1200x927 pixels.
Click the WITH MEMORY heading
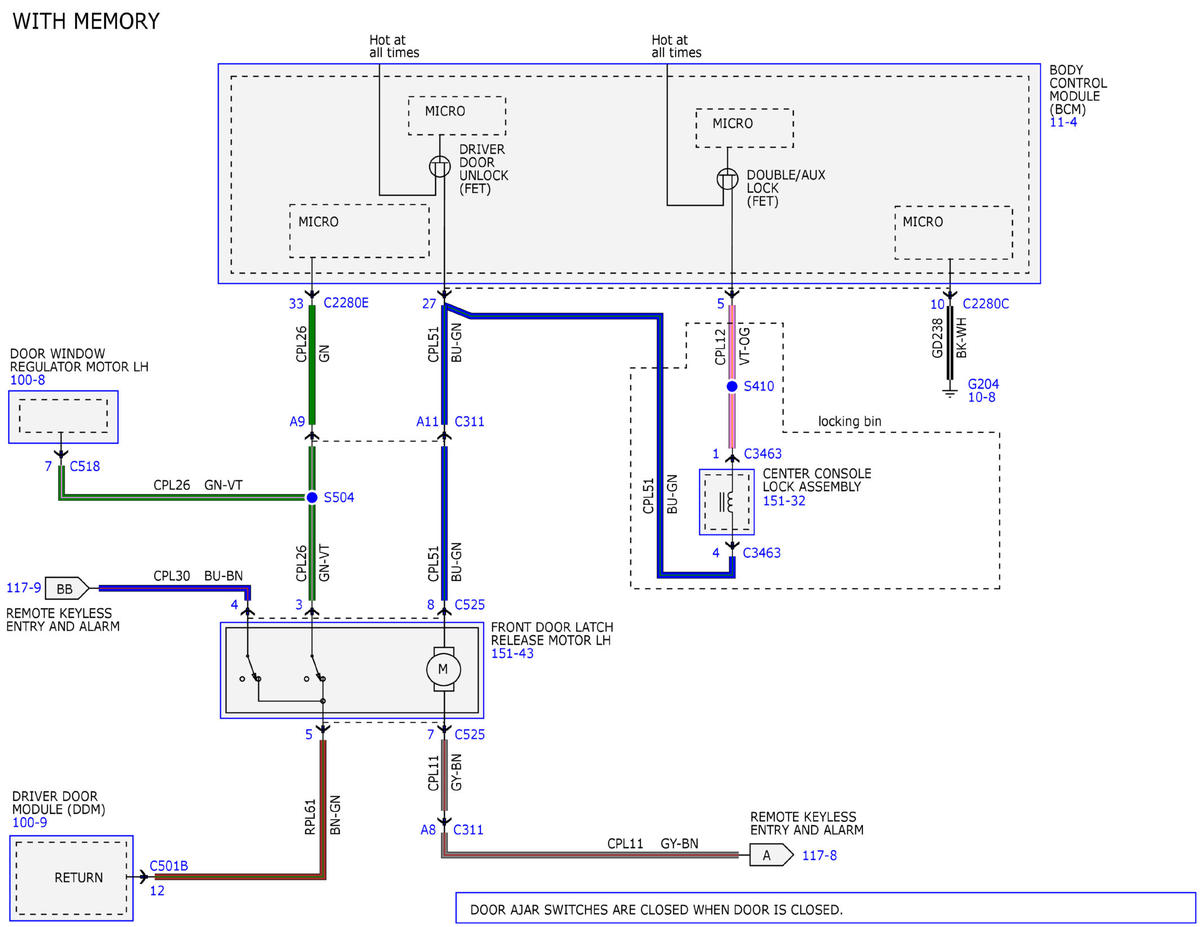(x=86, y=21)
